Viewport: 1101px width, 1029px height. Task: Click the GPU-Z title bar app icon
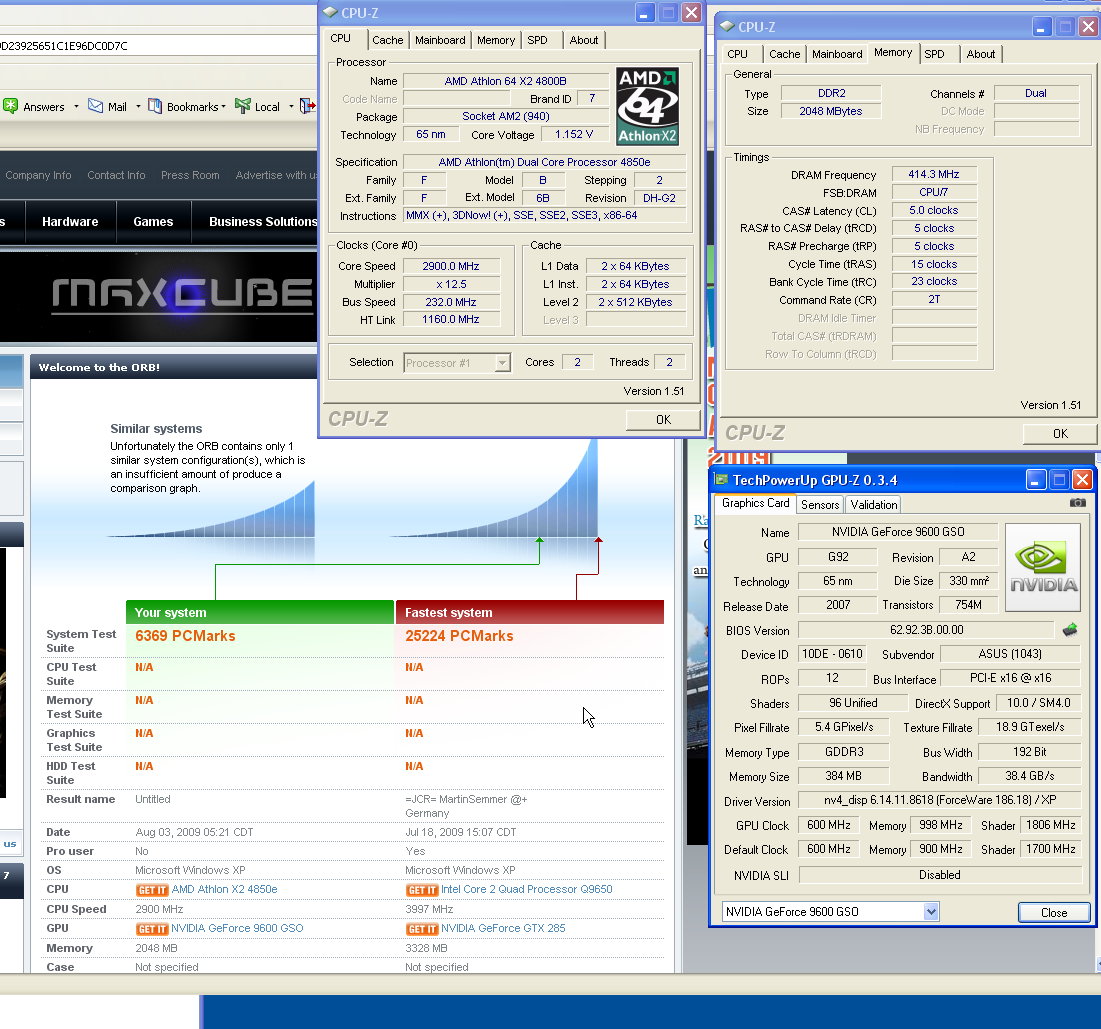pyautogui.click(x=721, y=480)
